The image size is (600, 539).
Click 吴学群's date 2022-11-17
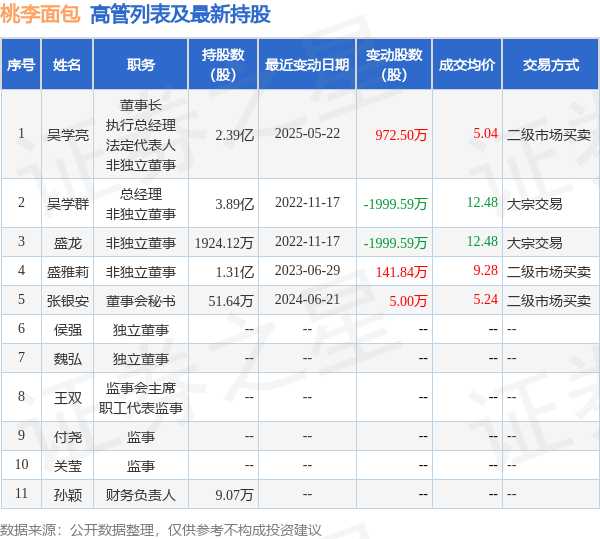(x=307, y=202)
